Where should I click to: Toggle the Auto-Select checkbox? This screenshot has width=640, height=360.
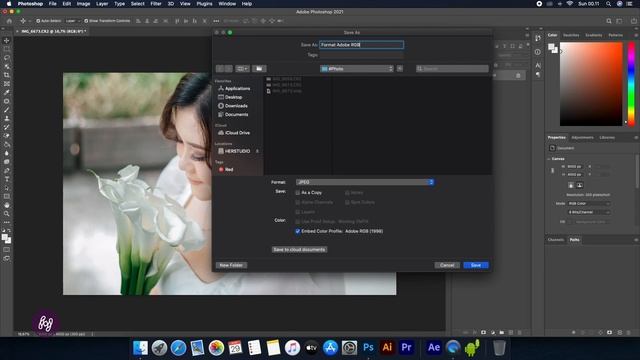(x=38, y=21)
